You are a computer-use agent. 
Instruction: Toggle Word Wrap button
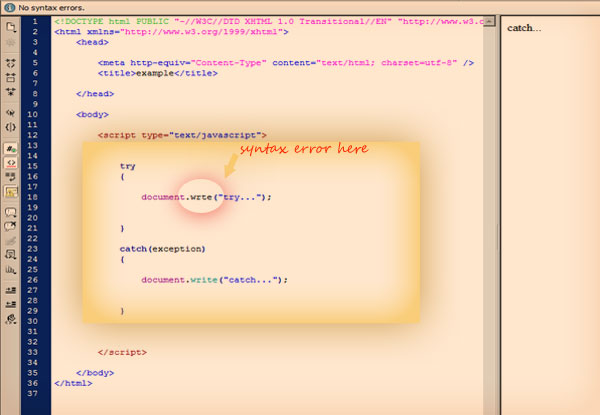coord(11,177)
